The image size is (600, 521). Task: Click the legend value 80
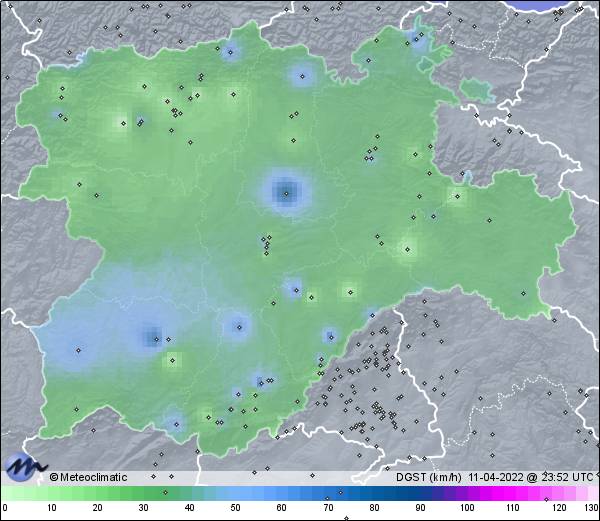(374, 508)
